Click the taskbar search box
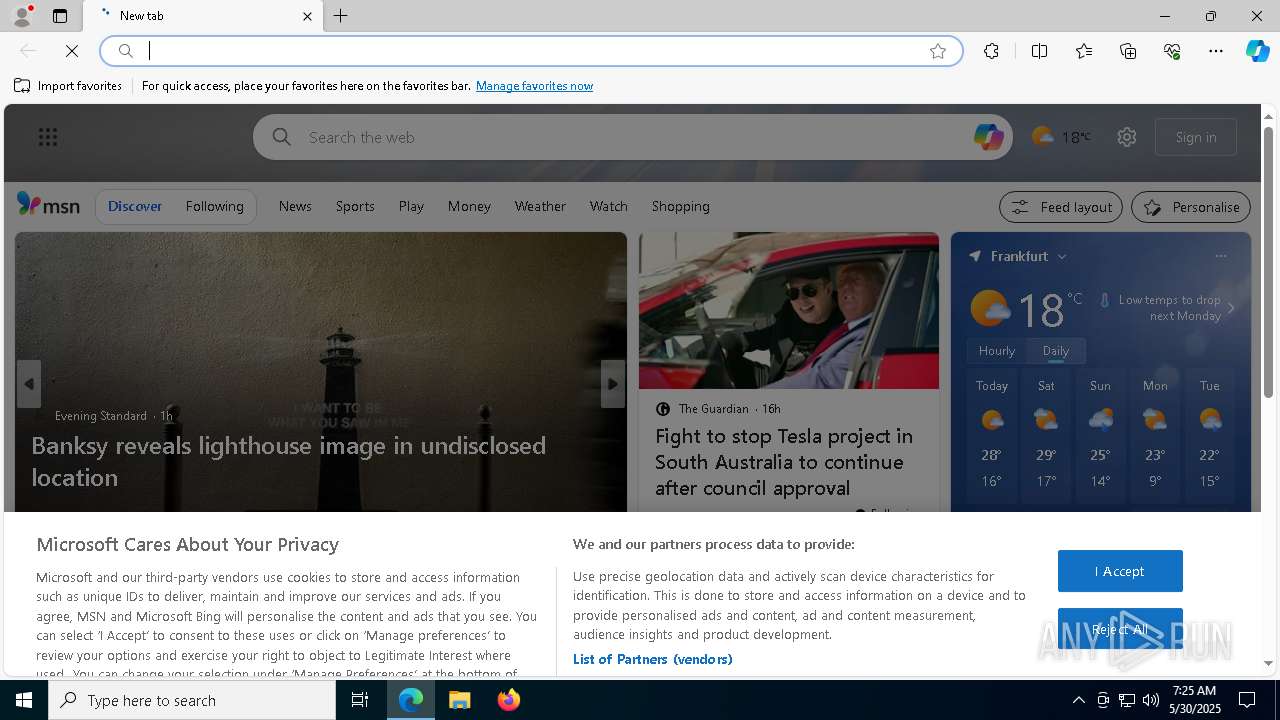Viewport: 1280px width, 720px height. 192,700
